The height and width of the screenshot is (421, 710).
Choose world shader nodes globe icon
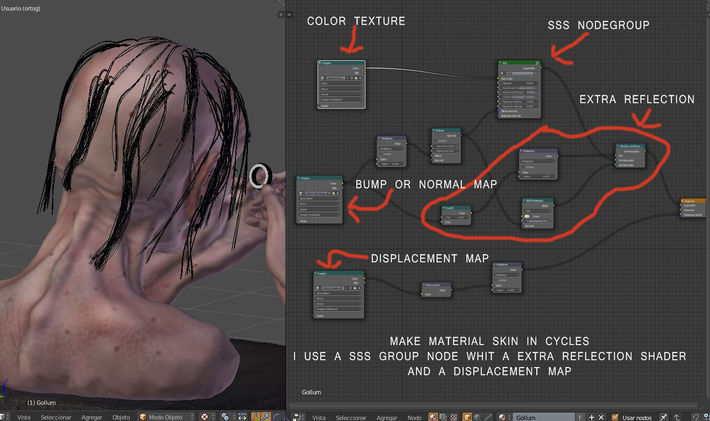coord(477,417)
